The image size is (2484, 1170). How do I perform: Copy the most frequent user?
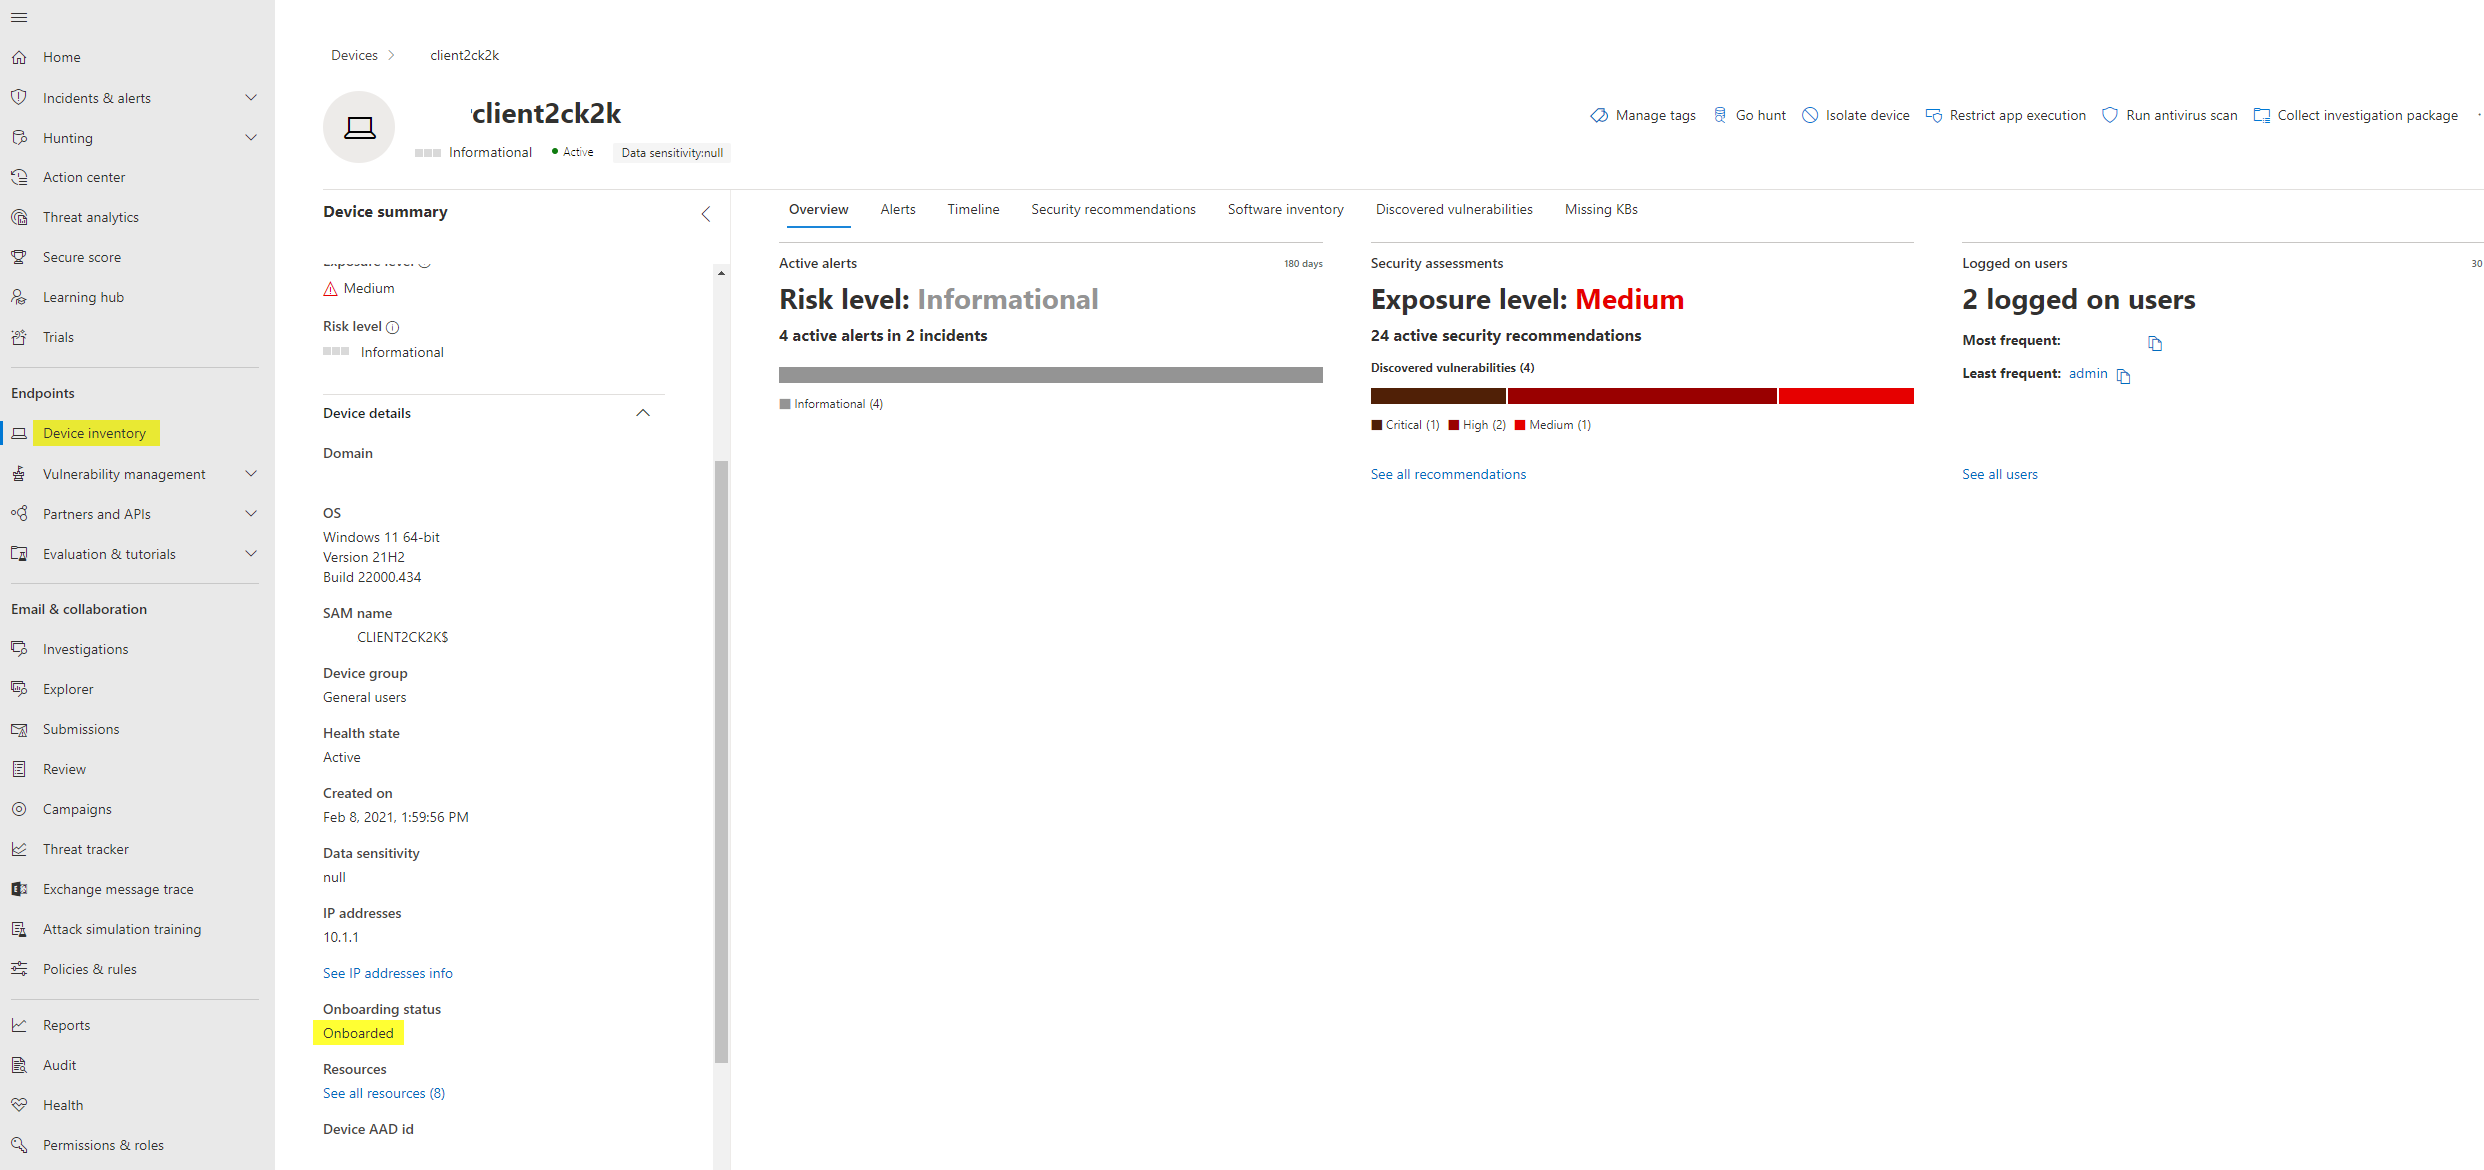(x=2155, y=343)
